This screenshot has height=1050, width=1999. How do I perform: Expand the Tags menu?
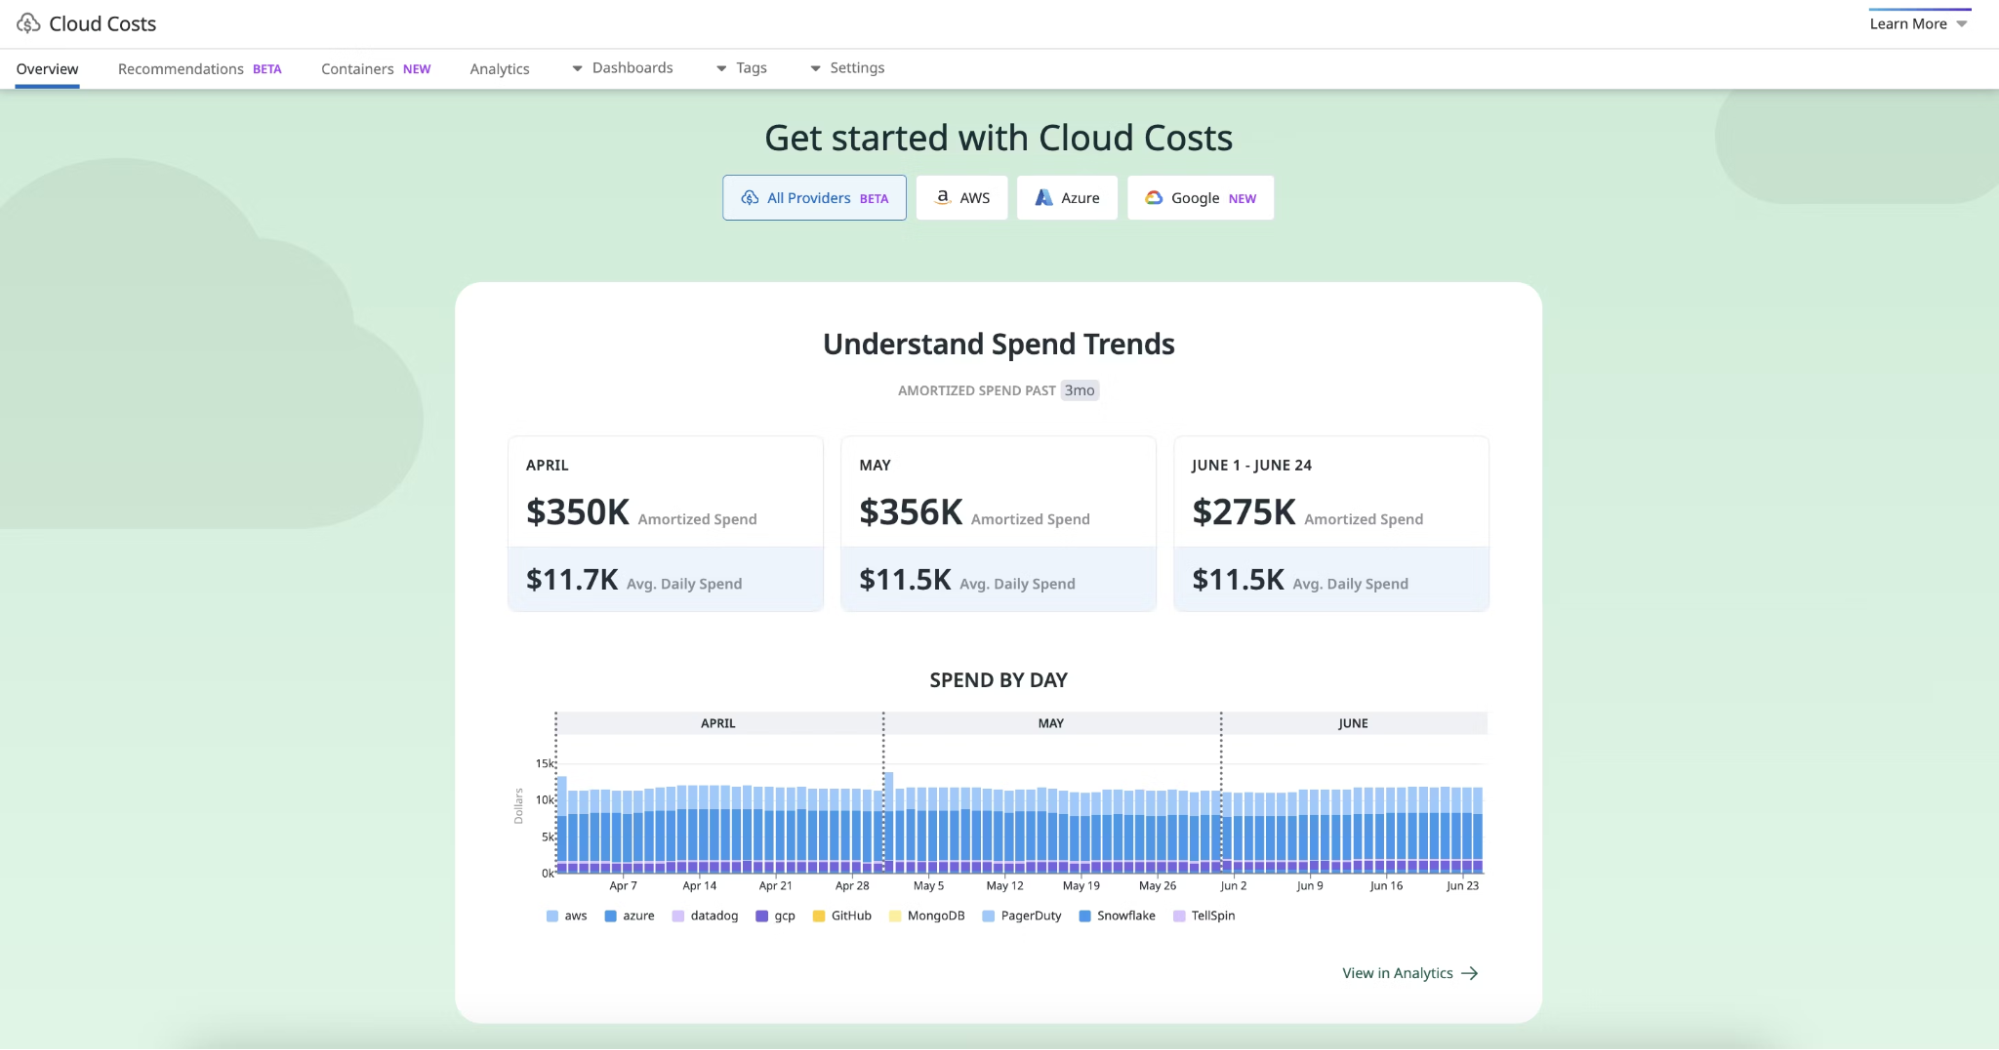(741, 68)
